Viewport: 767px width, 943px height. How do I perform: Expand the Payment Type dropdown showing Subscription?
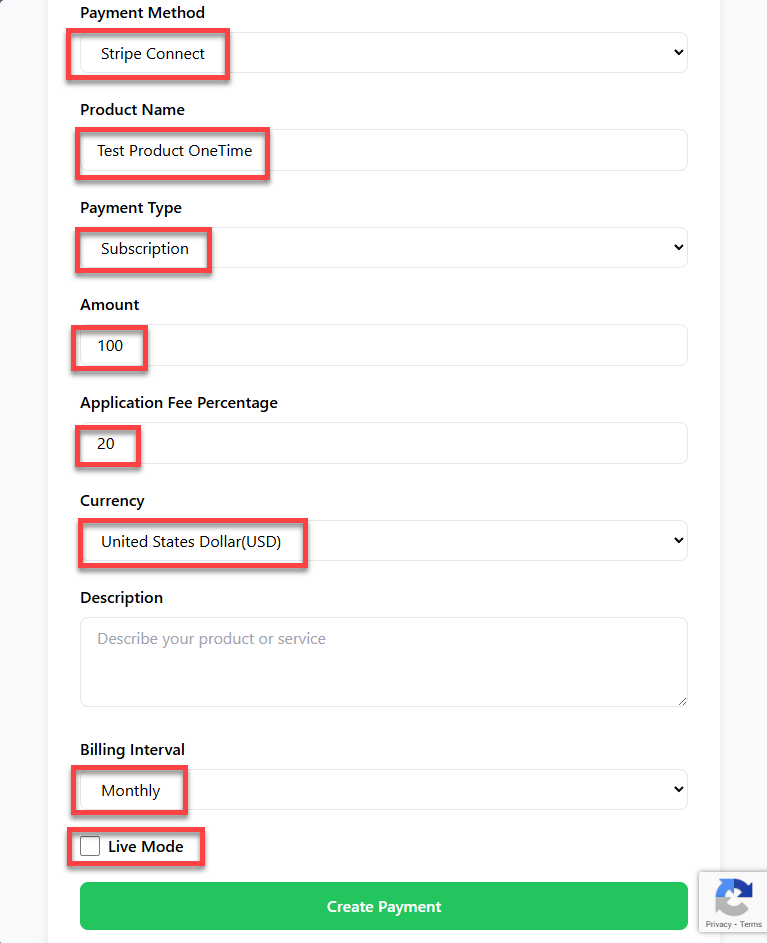[x=383, y=248]
